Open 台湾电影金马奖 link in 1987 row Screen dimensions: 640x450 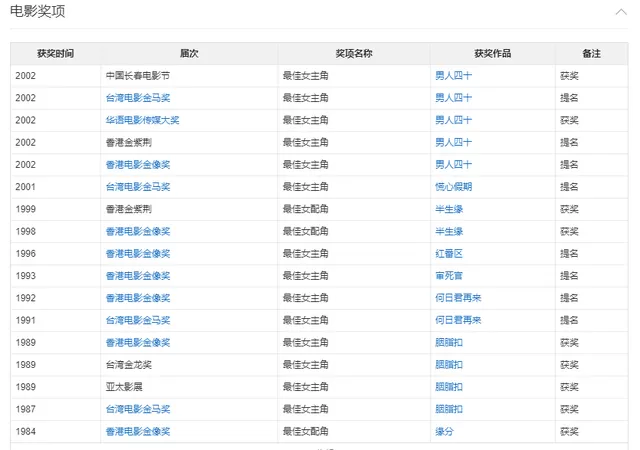click(x=138, y=409)
